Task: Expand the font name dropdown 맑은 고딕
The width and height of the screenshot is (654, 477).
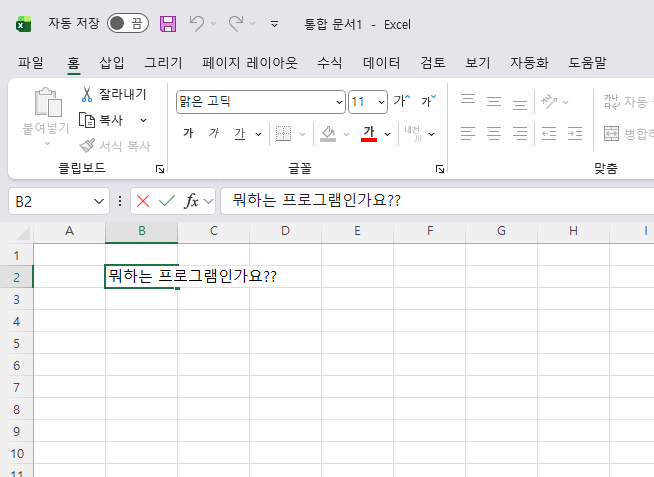Action: coord(339,101)
